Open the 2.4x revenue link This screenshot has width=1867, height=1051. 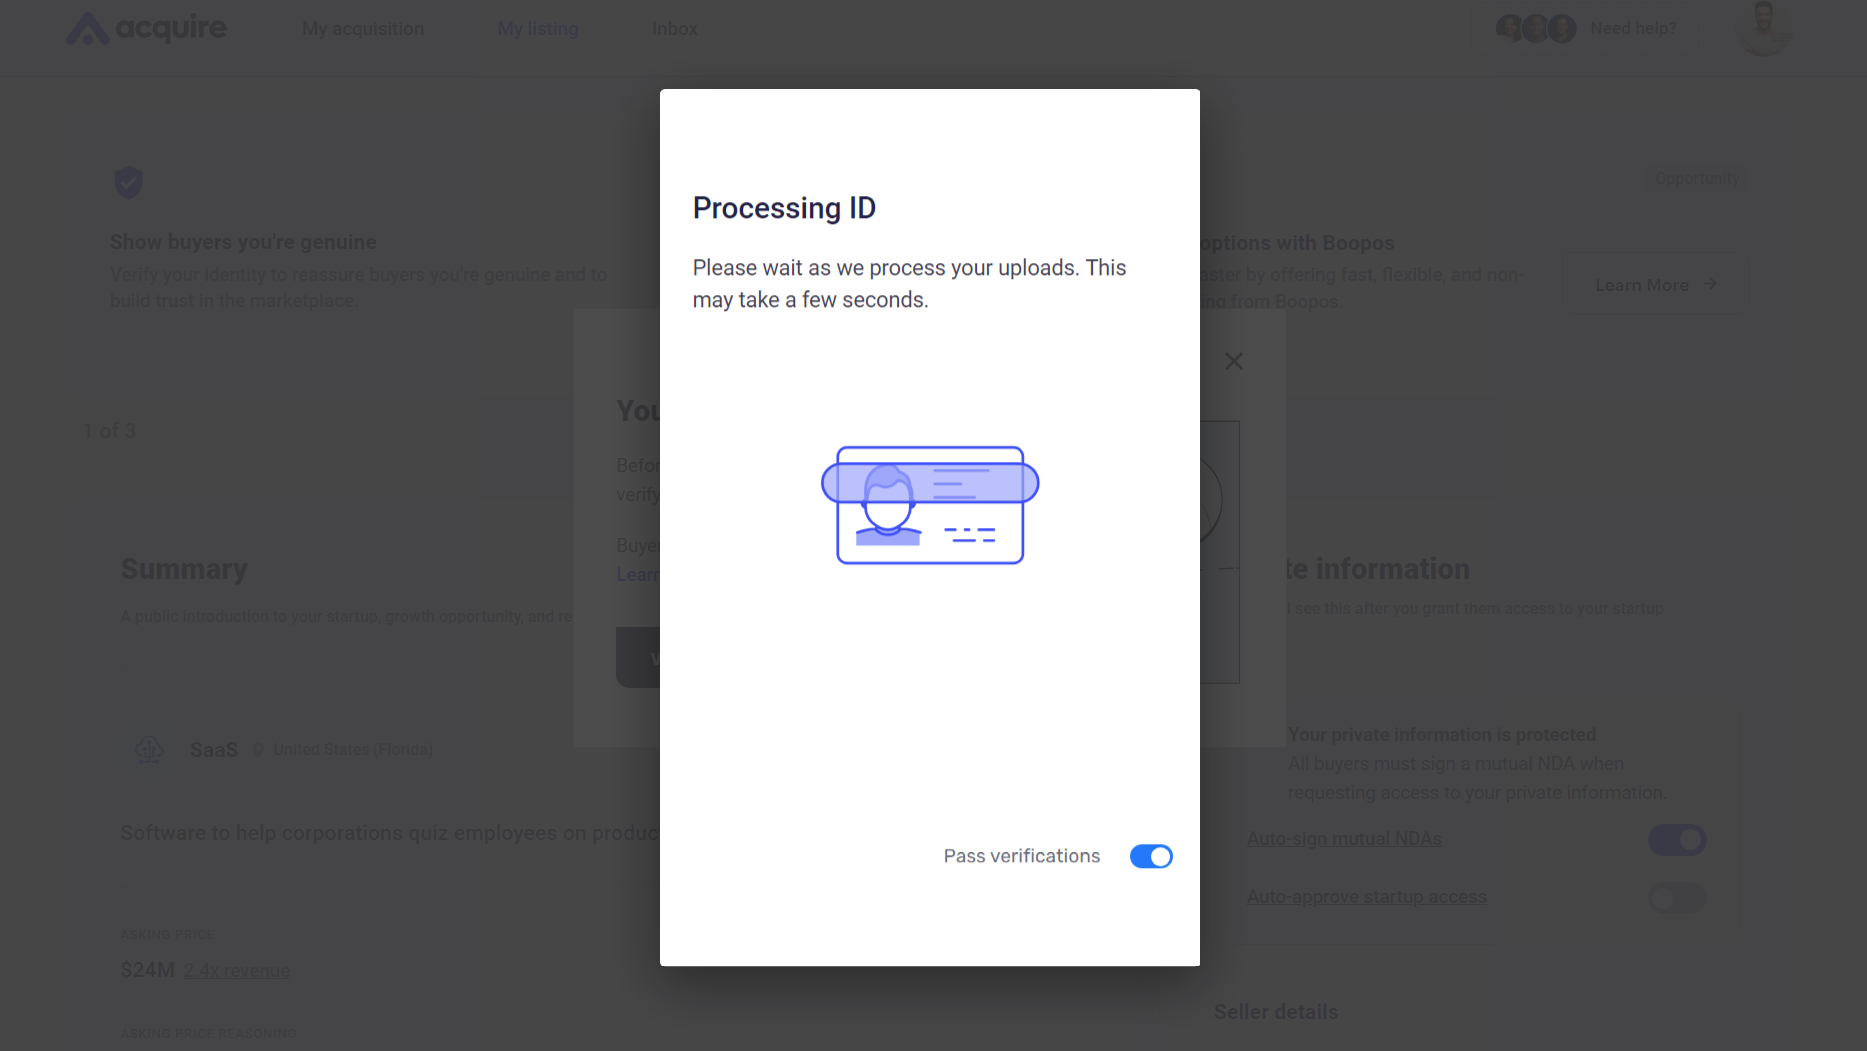point(236,970)
